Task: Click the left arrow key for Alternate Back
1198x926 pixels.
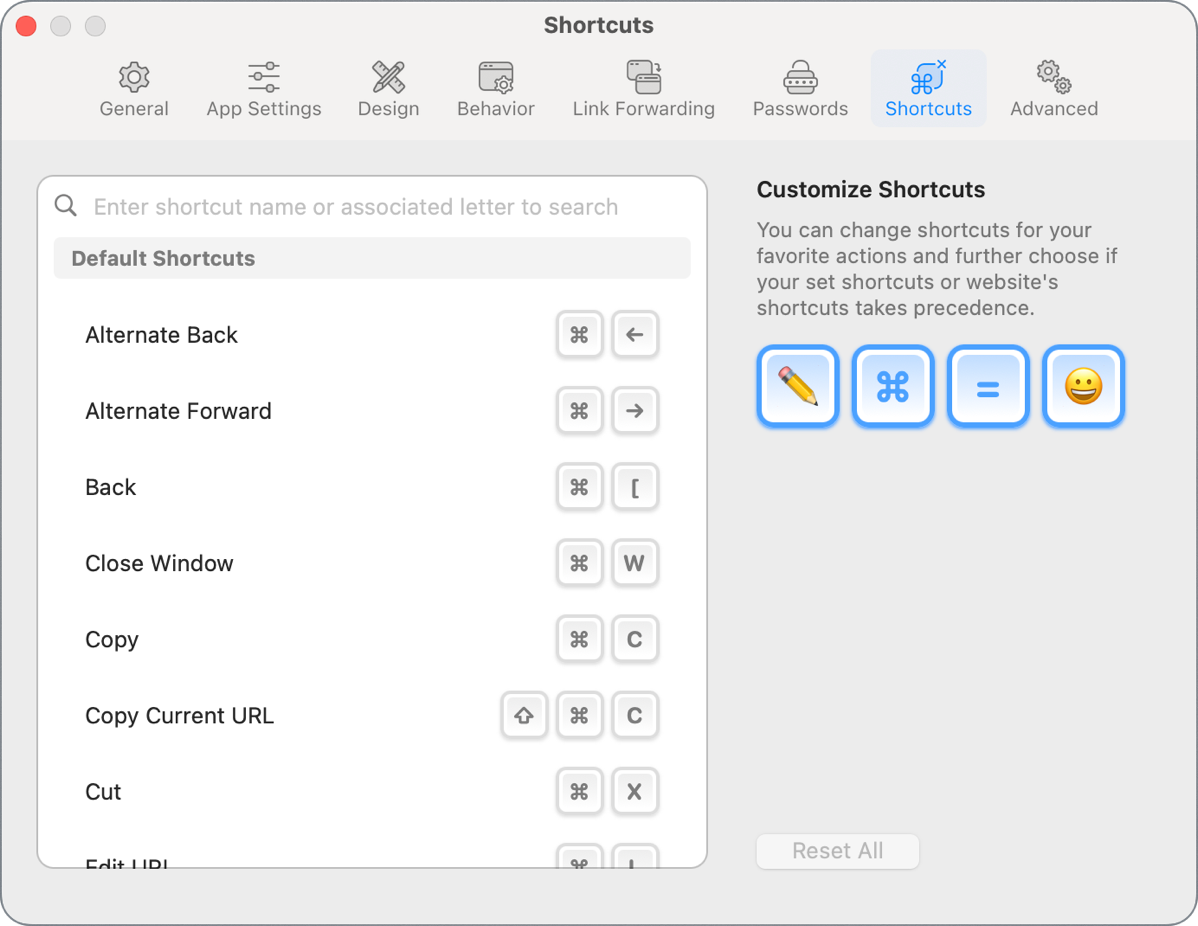Action: pos(635,335)
